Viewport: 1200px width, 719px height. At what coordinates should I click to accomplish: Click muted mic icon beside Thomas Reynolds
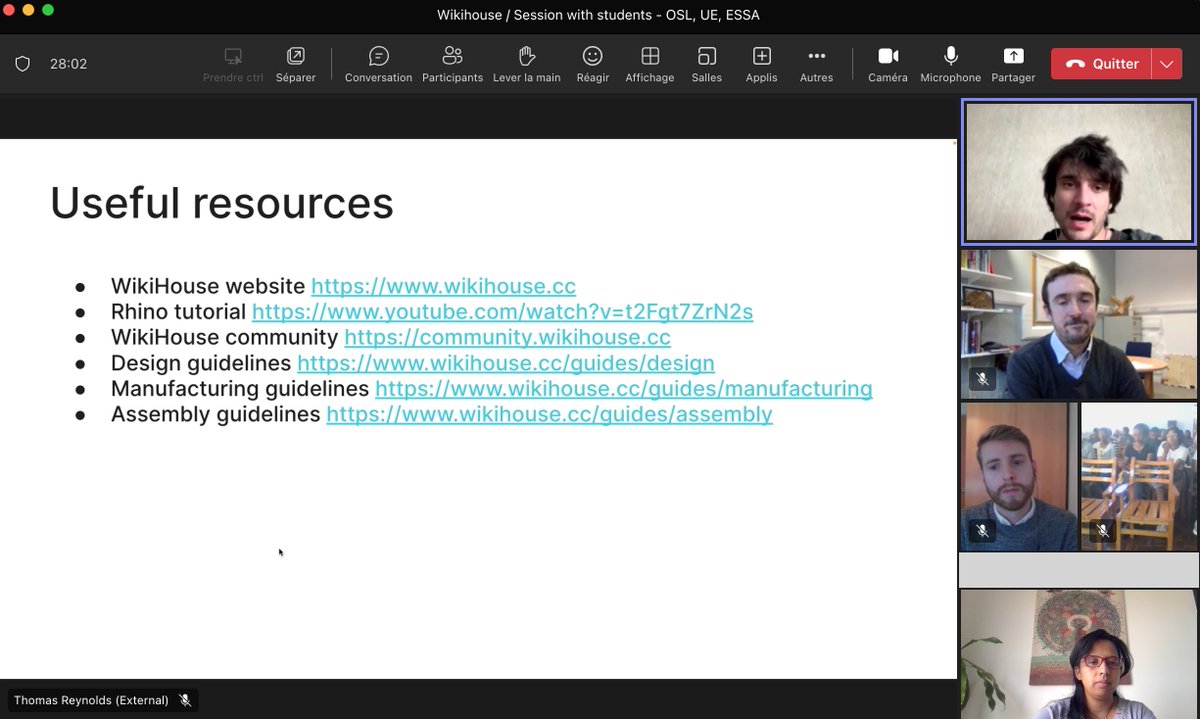click(x=185, y=700)
